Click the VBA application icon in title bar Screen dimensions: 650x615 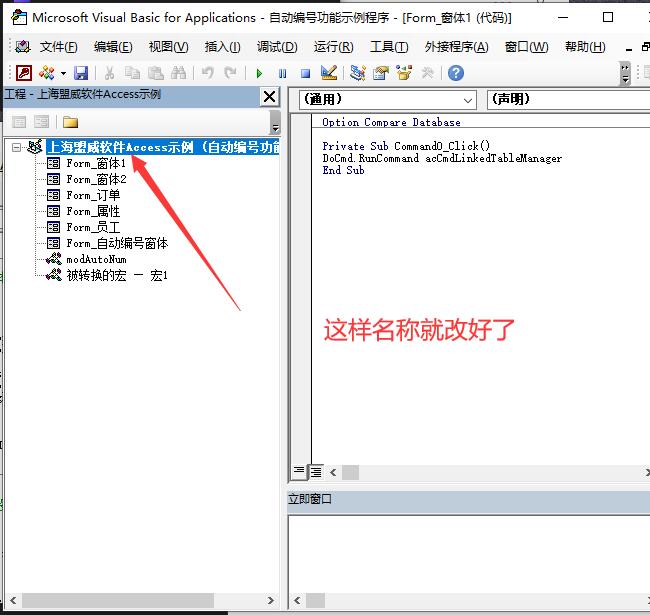(19, 17)
